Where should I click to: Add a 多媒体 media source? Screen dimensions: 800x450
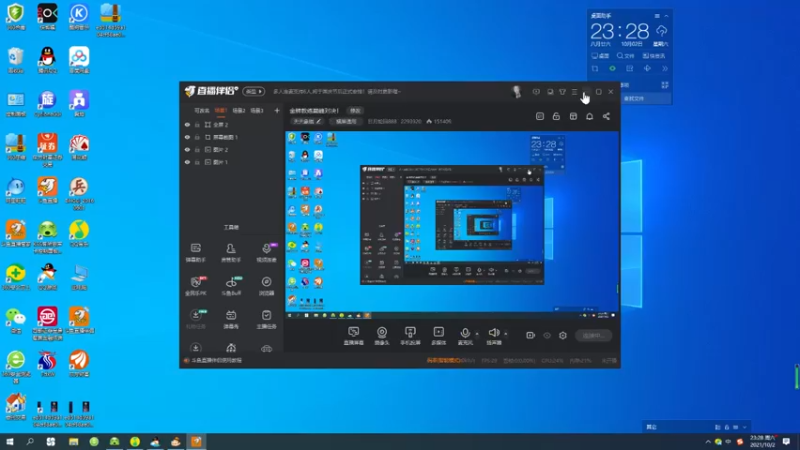439,336
